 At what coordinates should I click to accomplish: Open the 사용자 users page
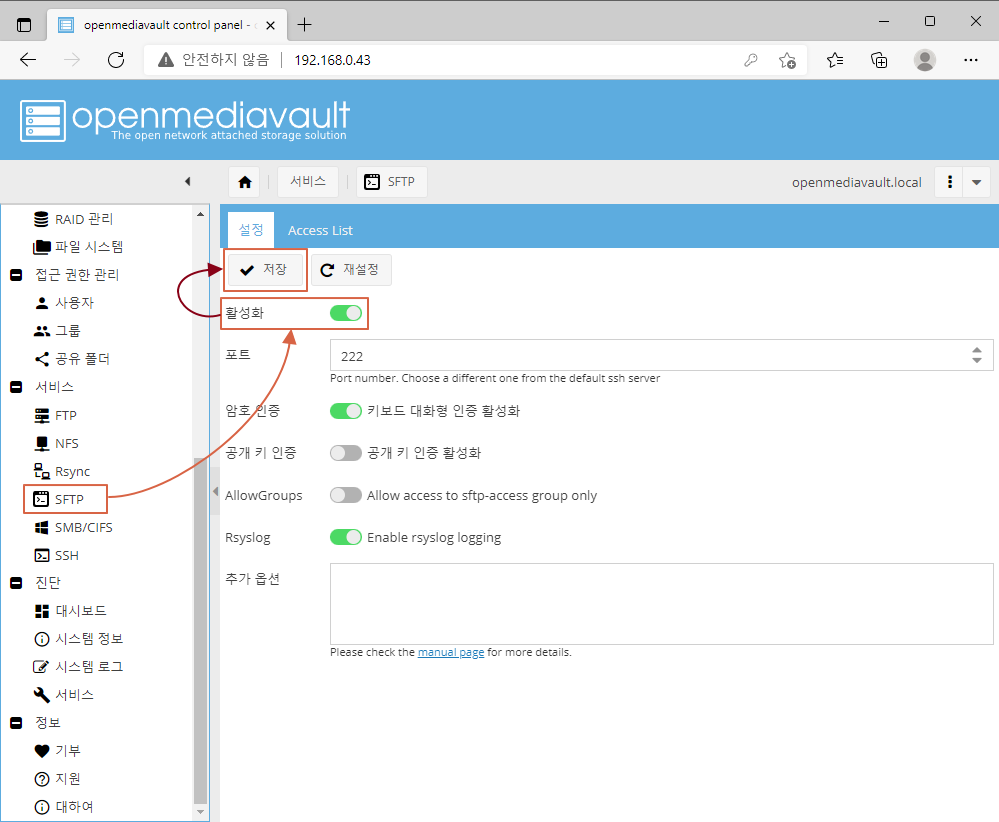pyautogui.click(x=64, y=303)
